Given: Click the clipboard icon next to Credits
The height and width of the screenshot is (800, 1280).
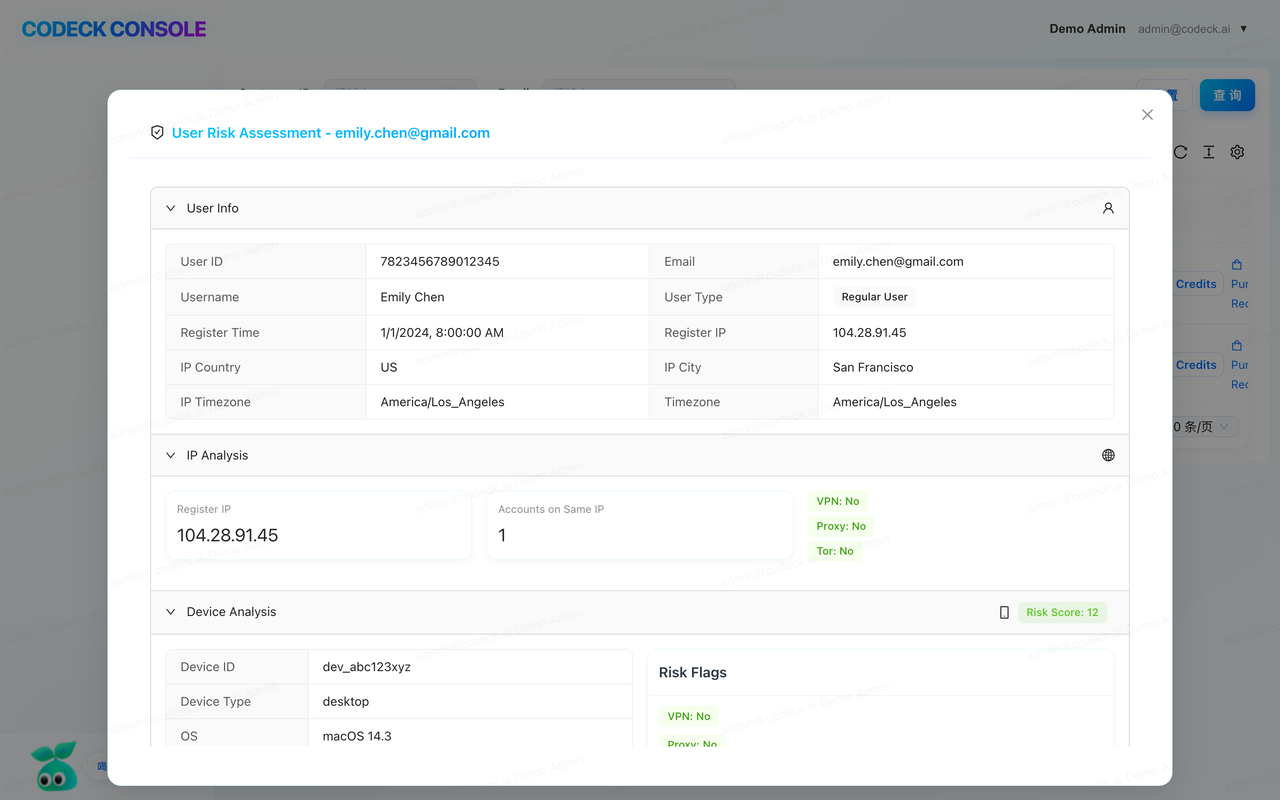Looking at the screenshot, I should (1237, 264).
